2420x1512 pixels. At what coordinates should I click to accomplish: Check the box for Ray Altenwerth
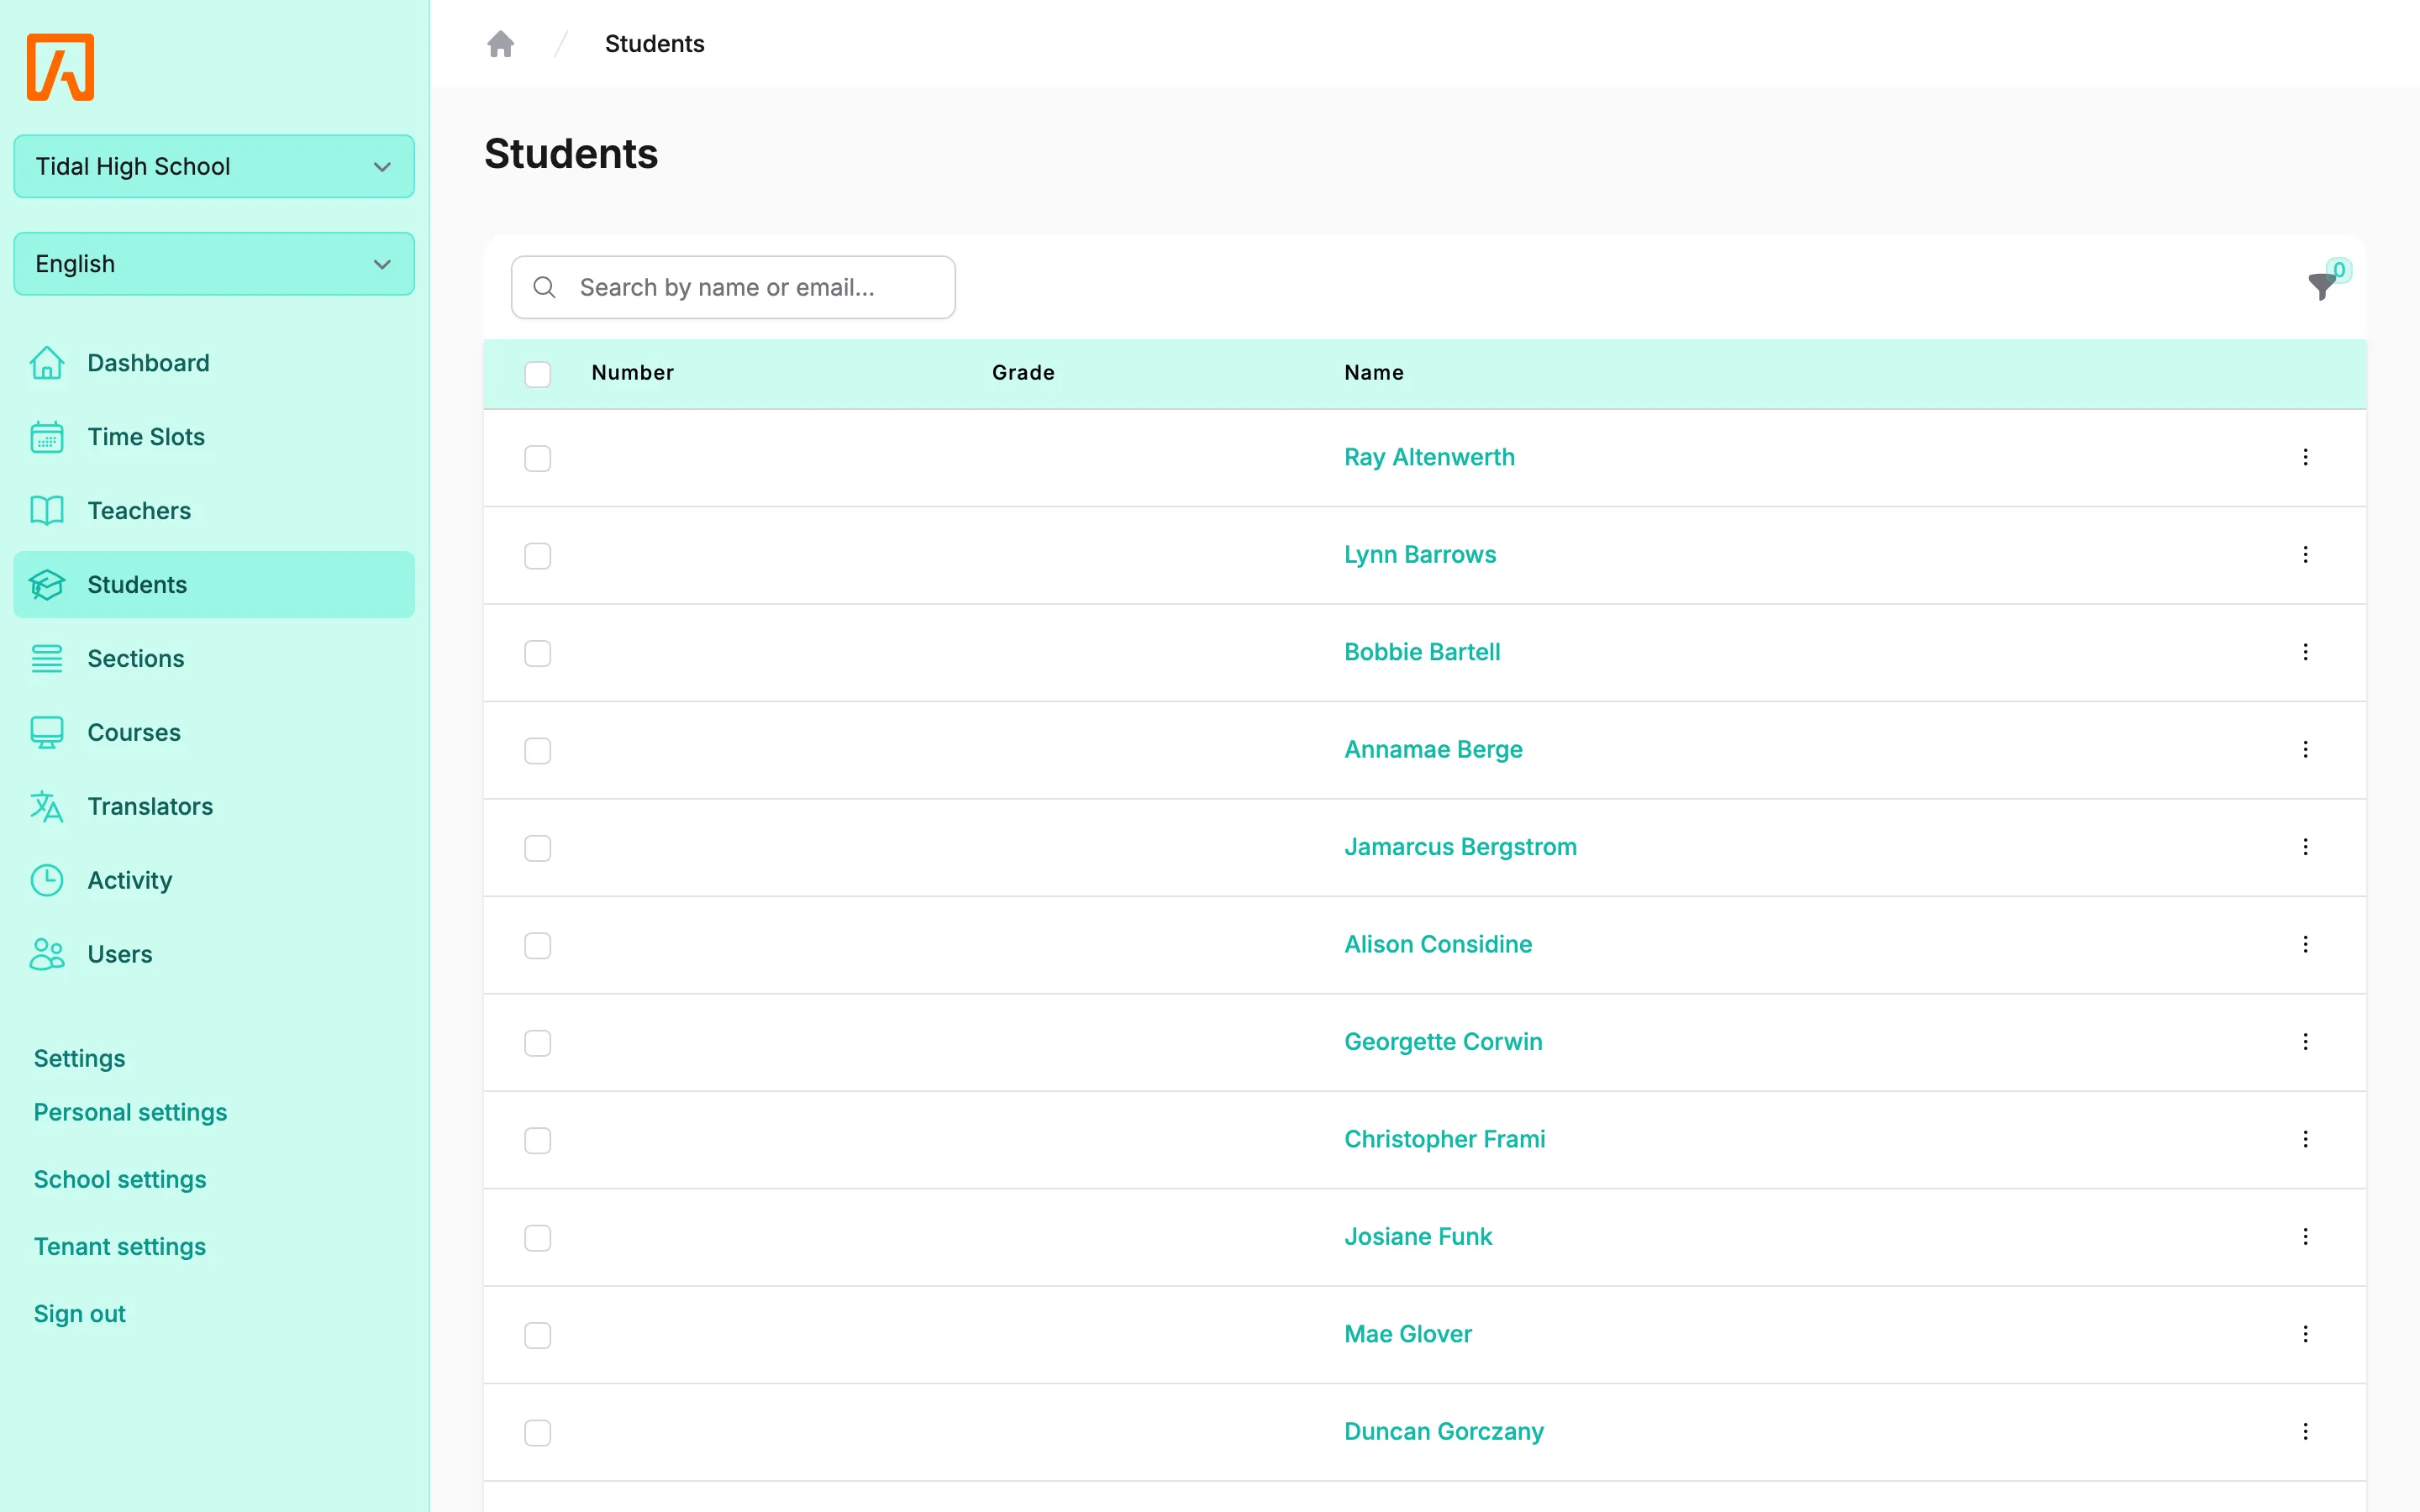tap(538, 458)
